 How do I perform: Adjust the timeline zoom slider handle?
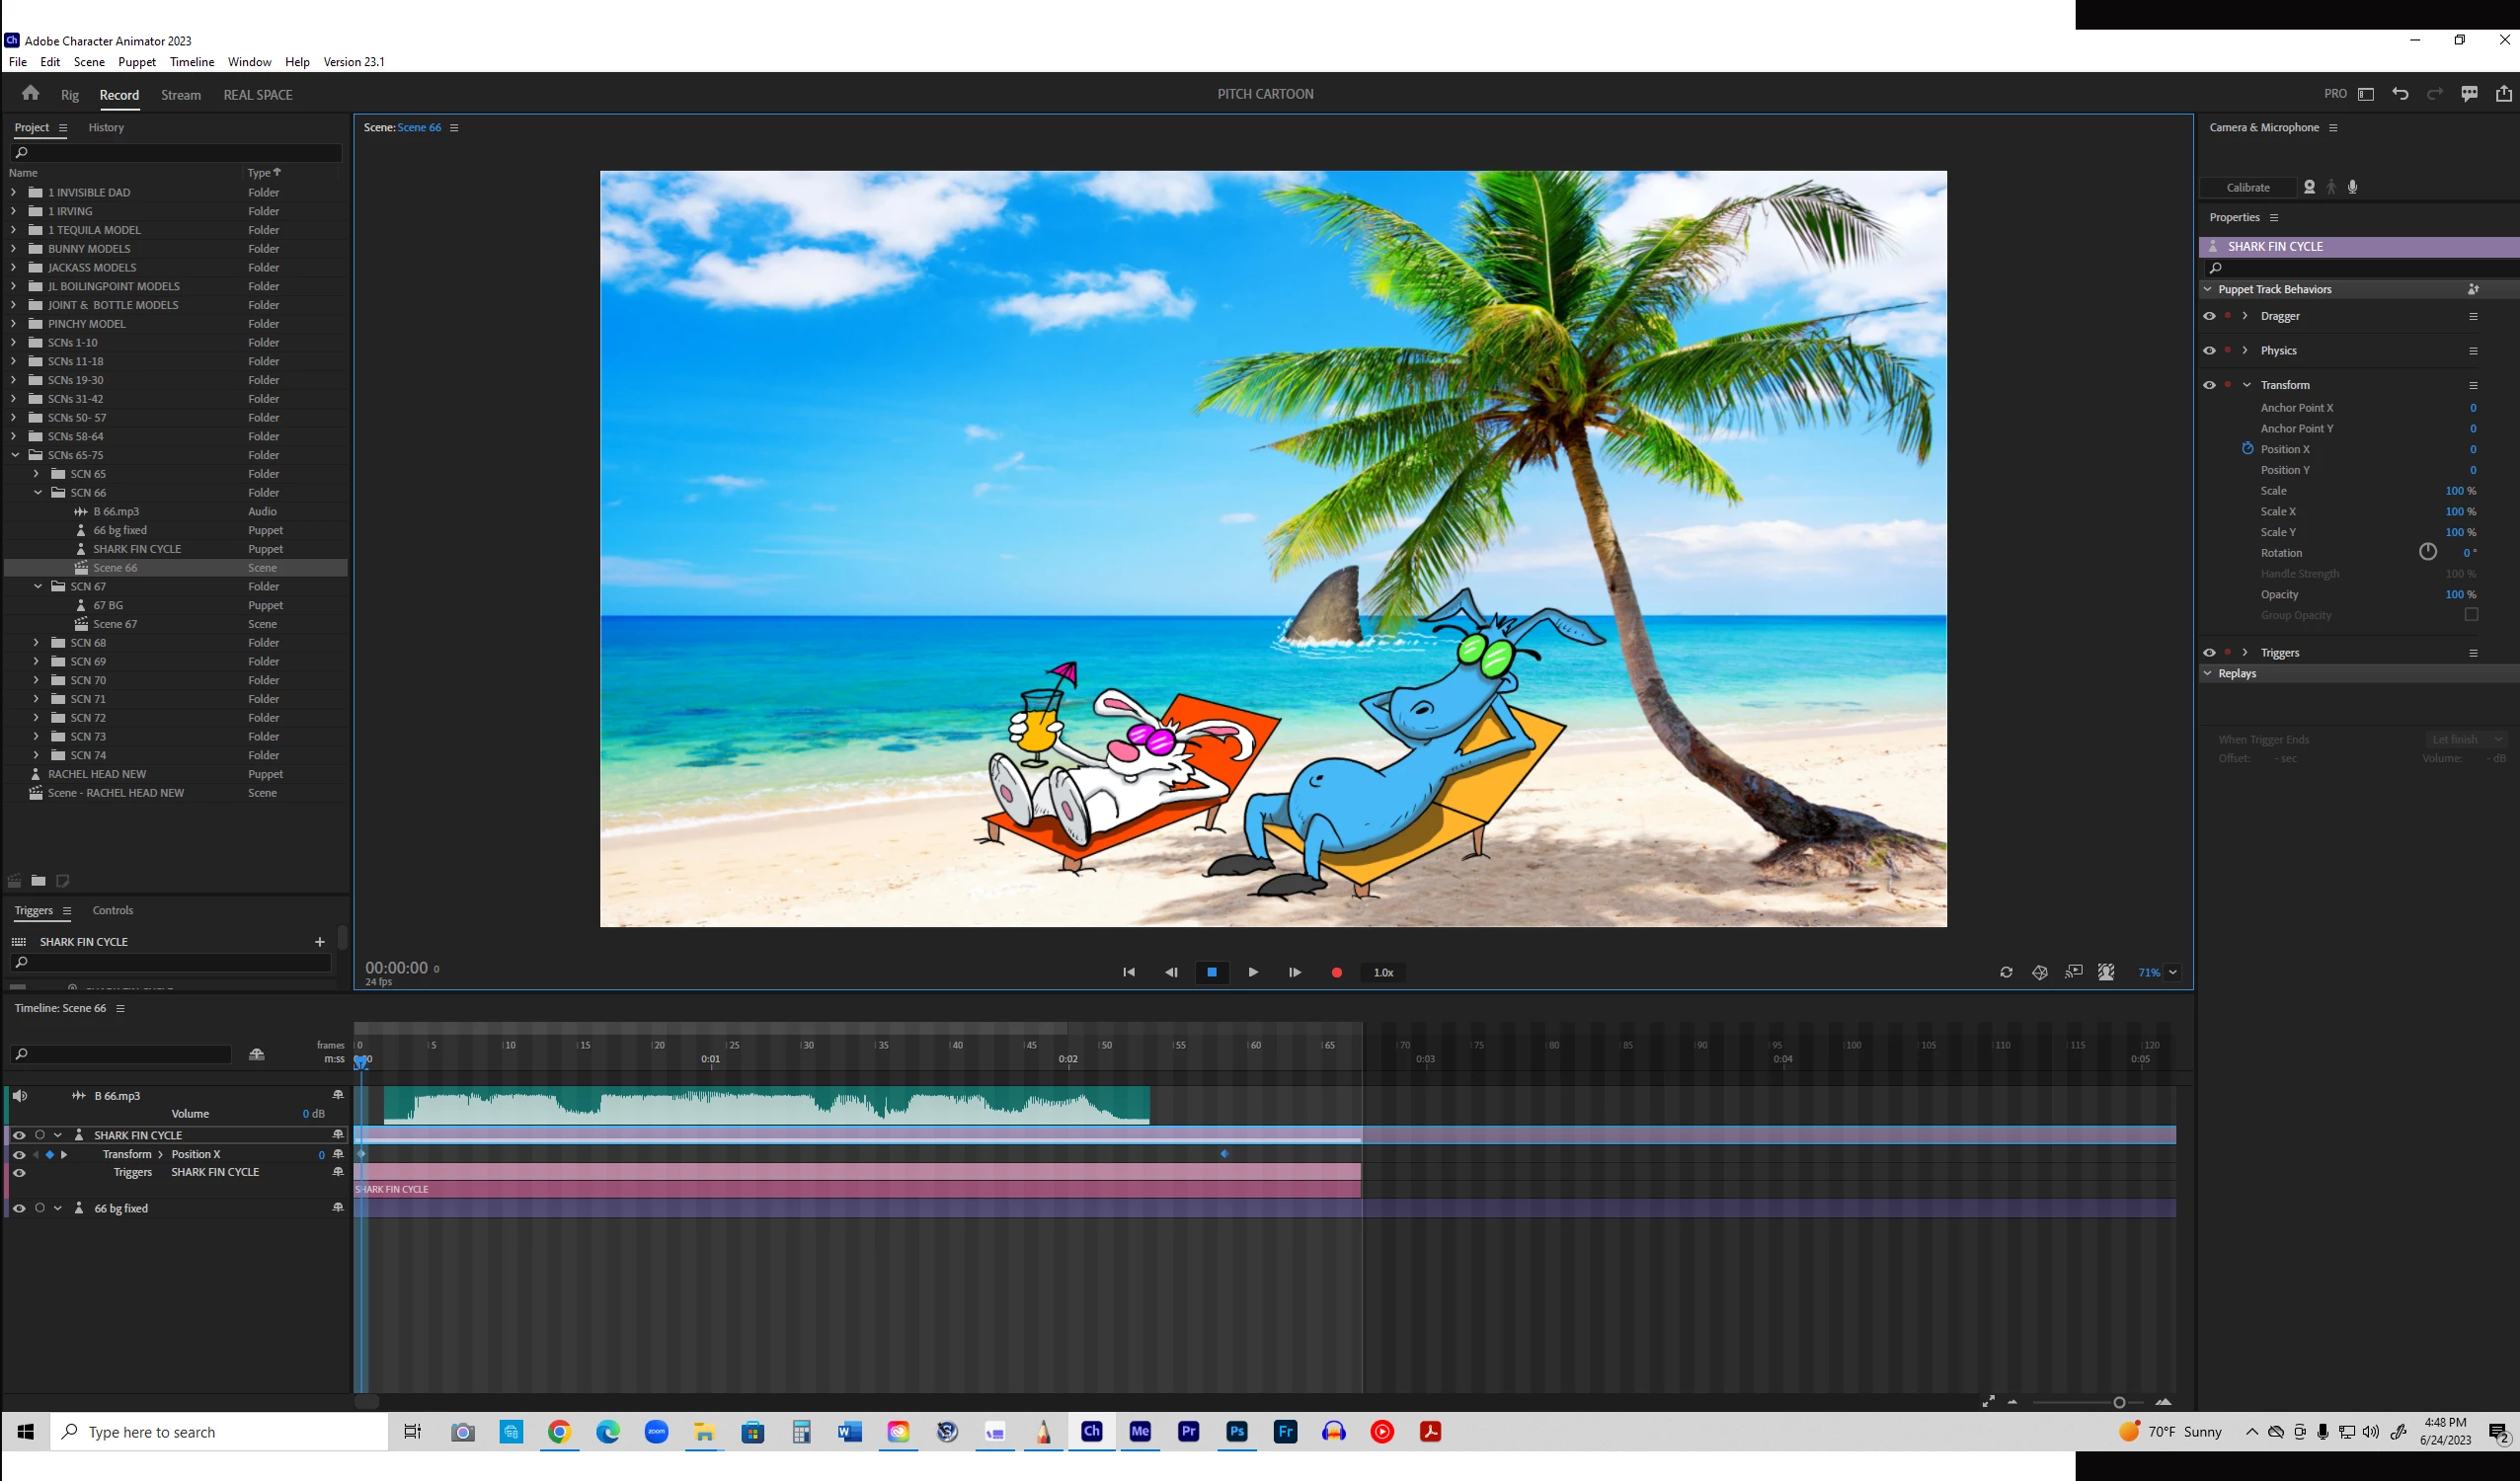pyautogui.click(x=2118, y=1402)
